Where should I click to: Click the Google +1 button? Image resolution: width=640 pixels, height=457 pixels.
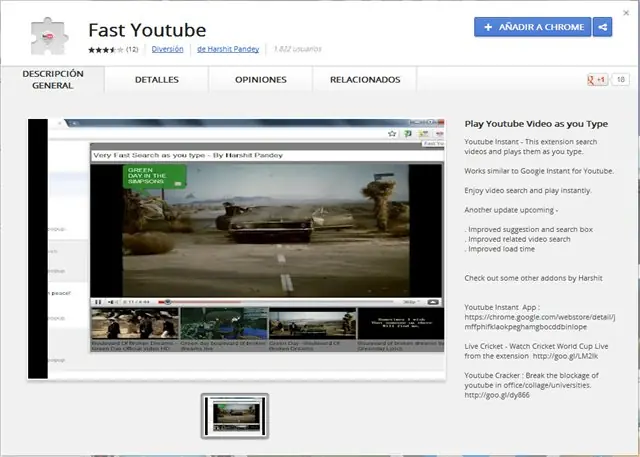coord(598,80)
